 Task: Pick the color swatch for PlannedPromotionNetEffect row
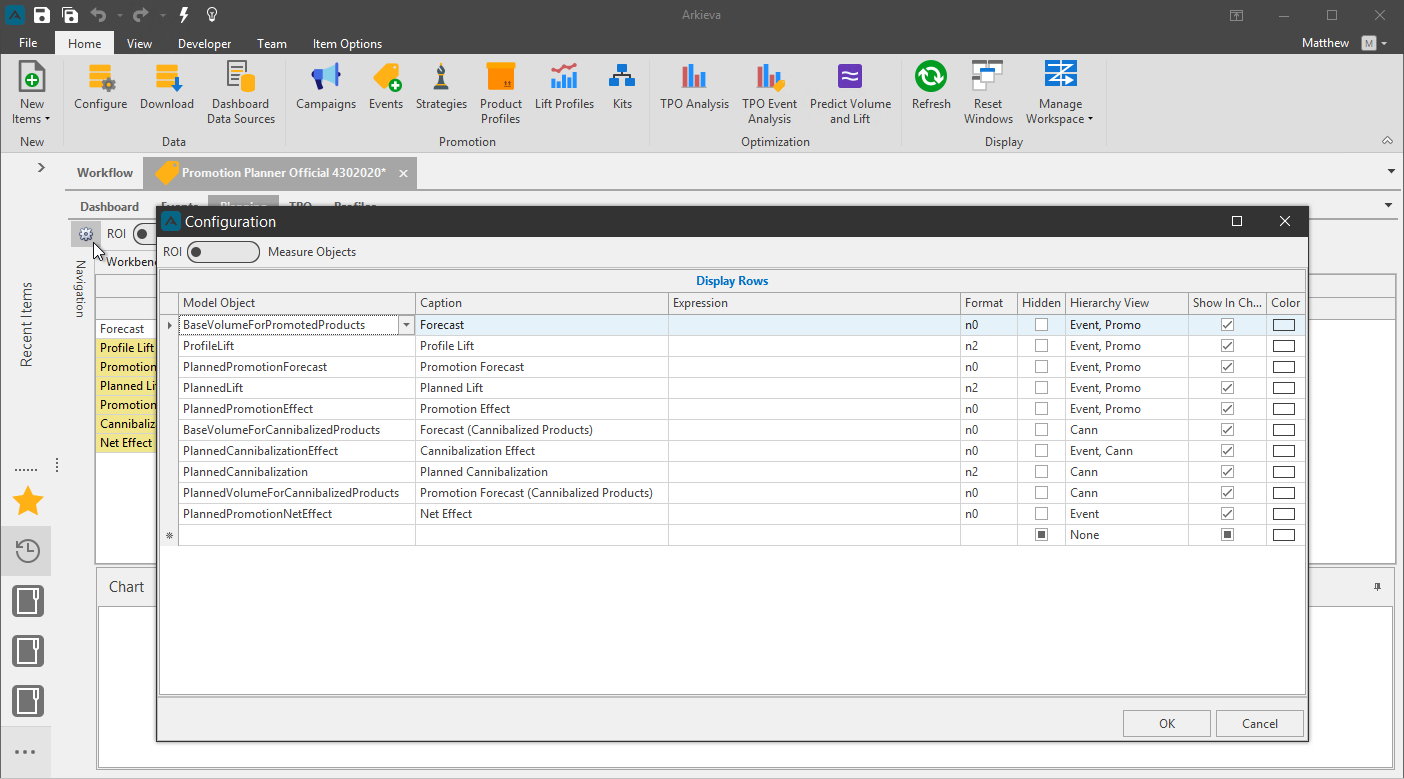pyautogui.click(x=1284, y=514)
